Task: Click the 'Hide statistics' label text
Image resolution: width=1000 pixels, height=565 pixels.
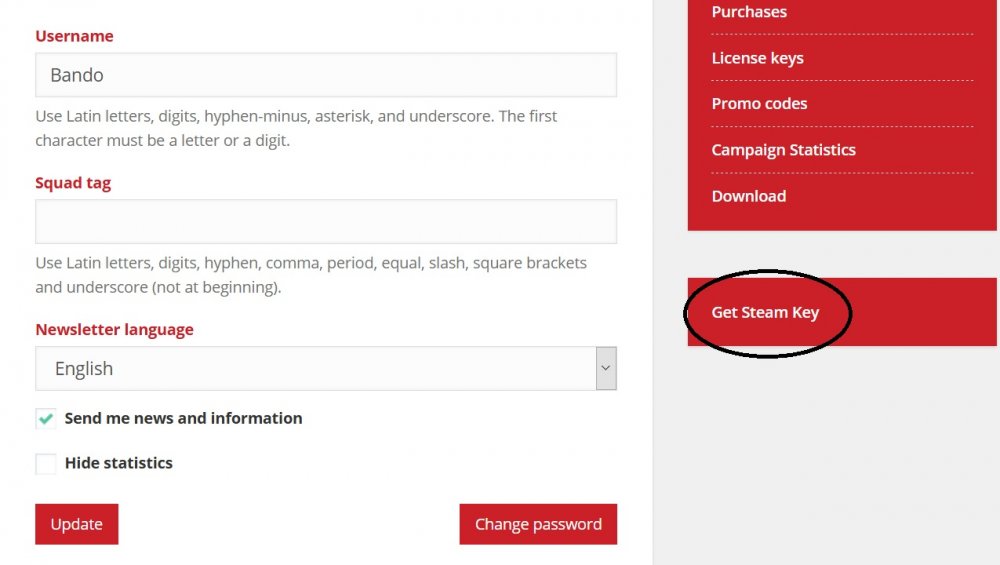Action: click(118, 463)
